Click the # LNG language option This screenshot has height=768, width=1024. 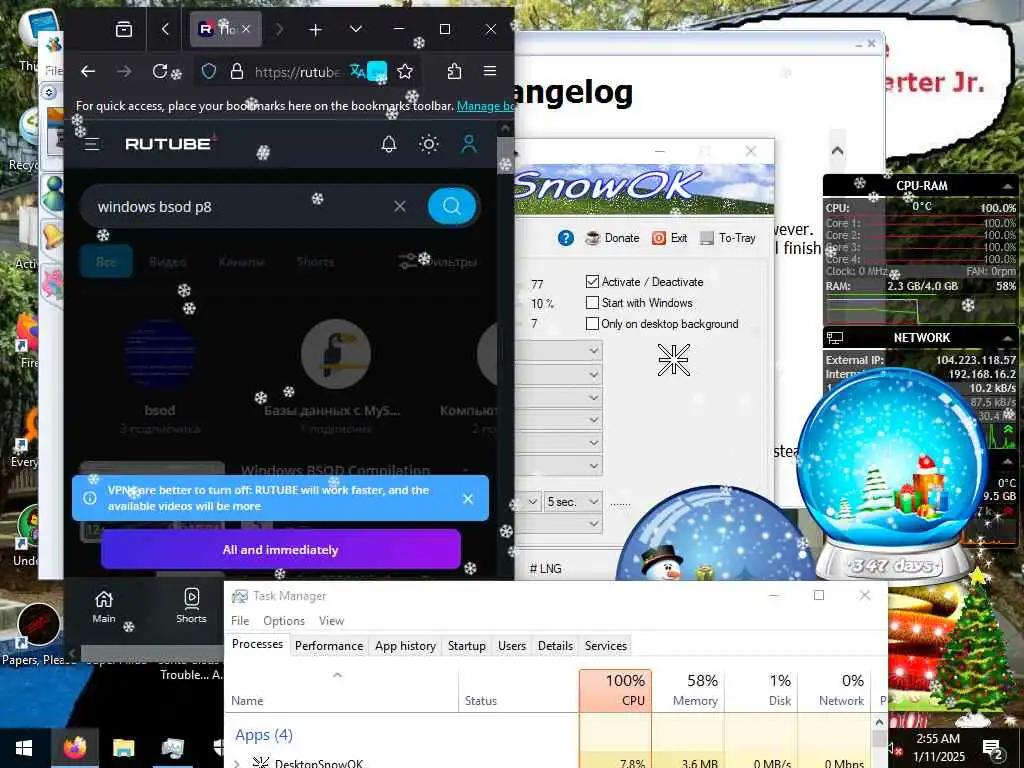(545, 569)
